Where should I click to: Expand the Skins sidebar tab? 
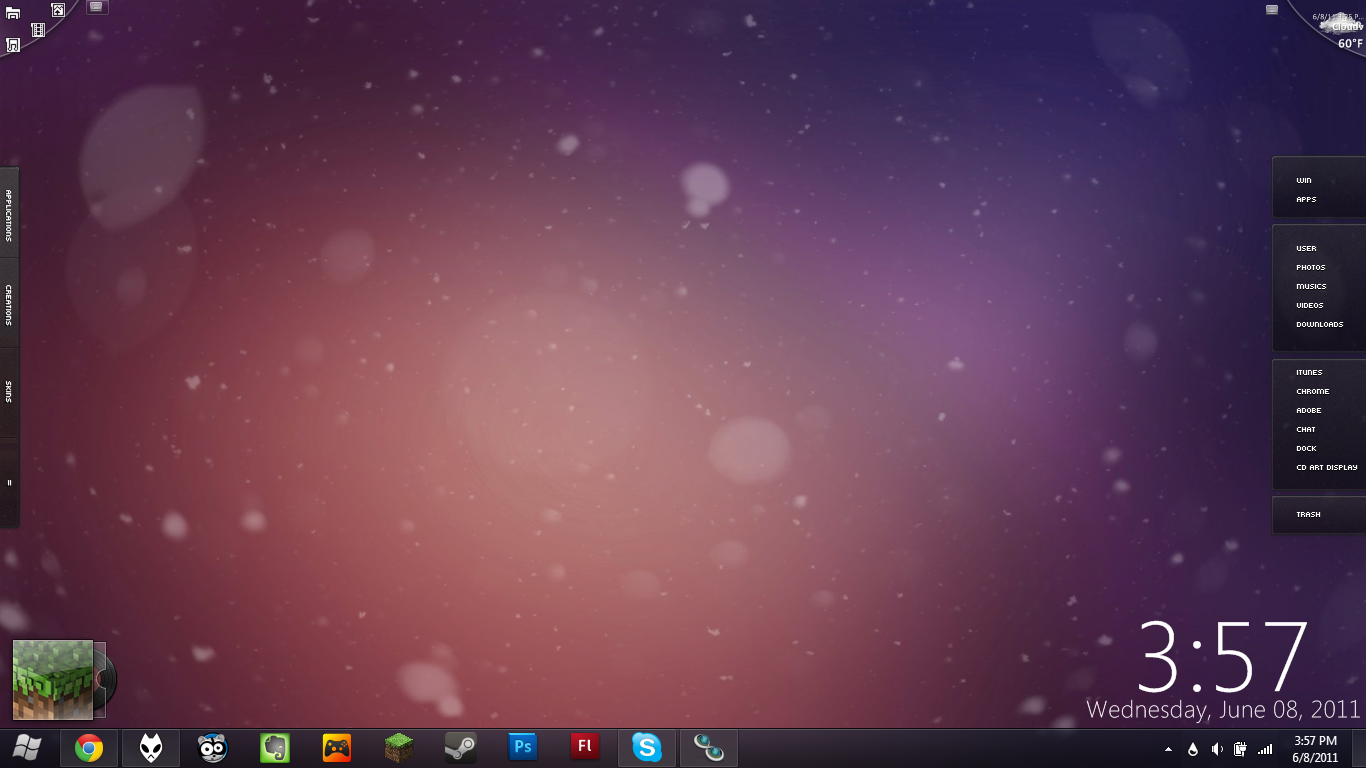coord(9,391)
